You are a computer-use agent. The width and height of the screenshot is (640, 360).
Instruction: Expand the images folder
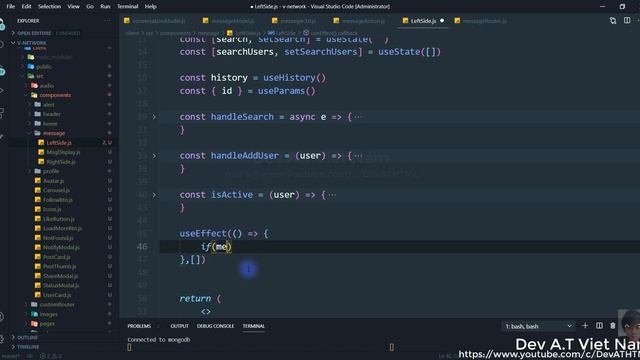pos(48,314)
